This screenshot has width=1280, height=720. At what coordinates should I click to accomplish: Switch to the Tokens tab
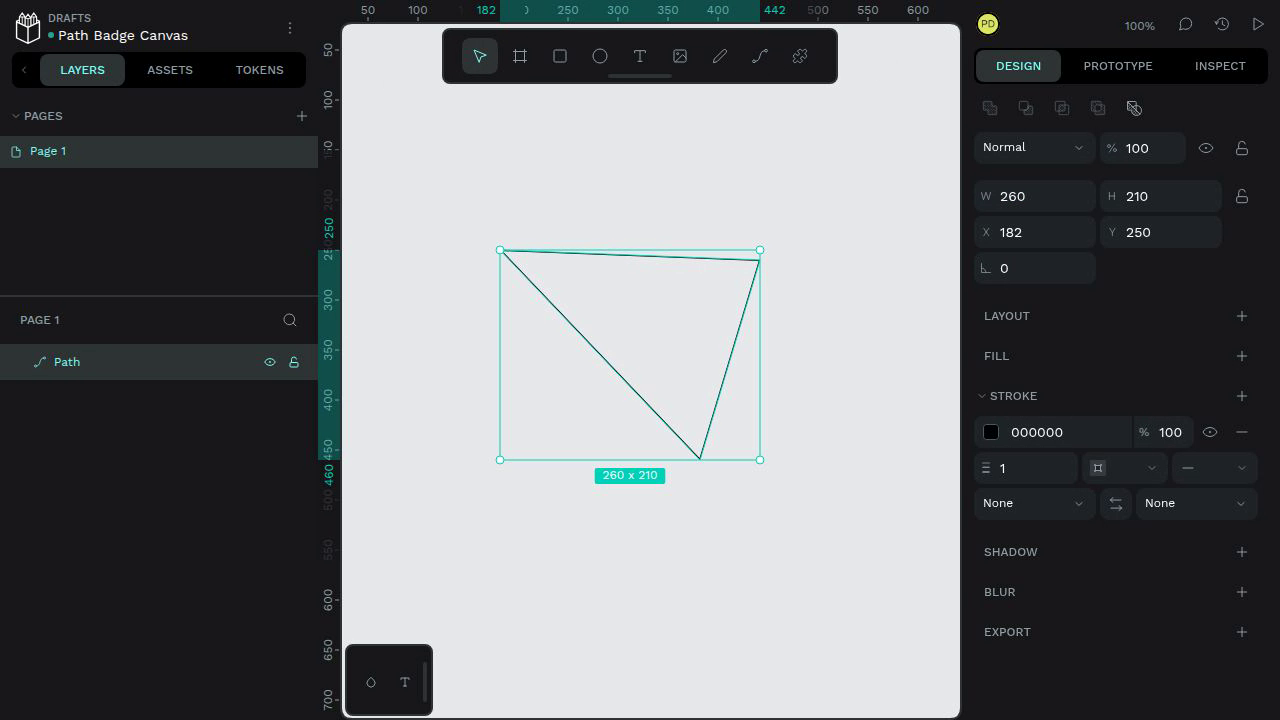260,70
